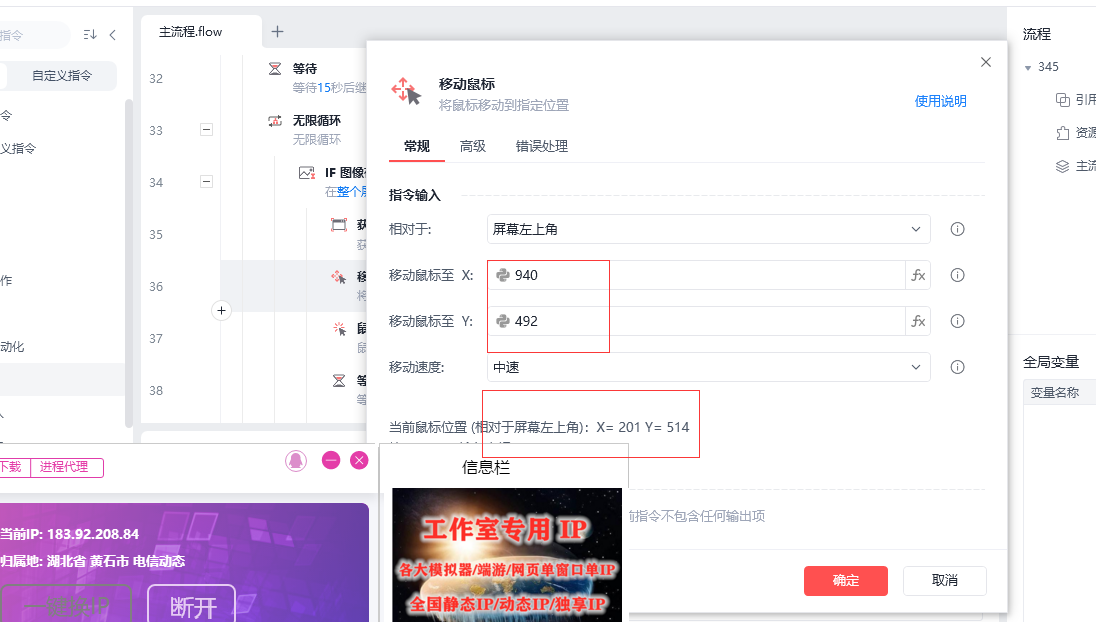Click the 等待 instruction on line 32
This screenshot has height=622, width=1096.
click(305, 68)
